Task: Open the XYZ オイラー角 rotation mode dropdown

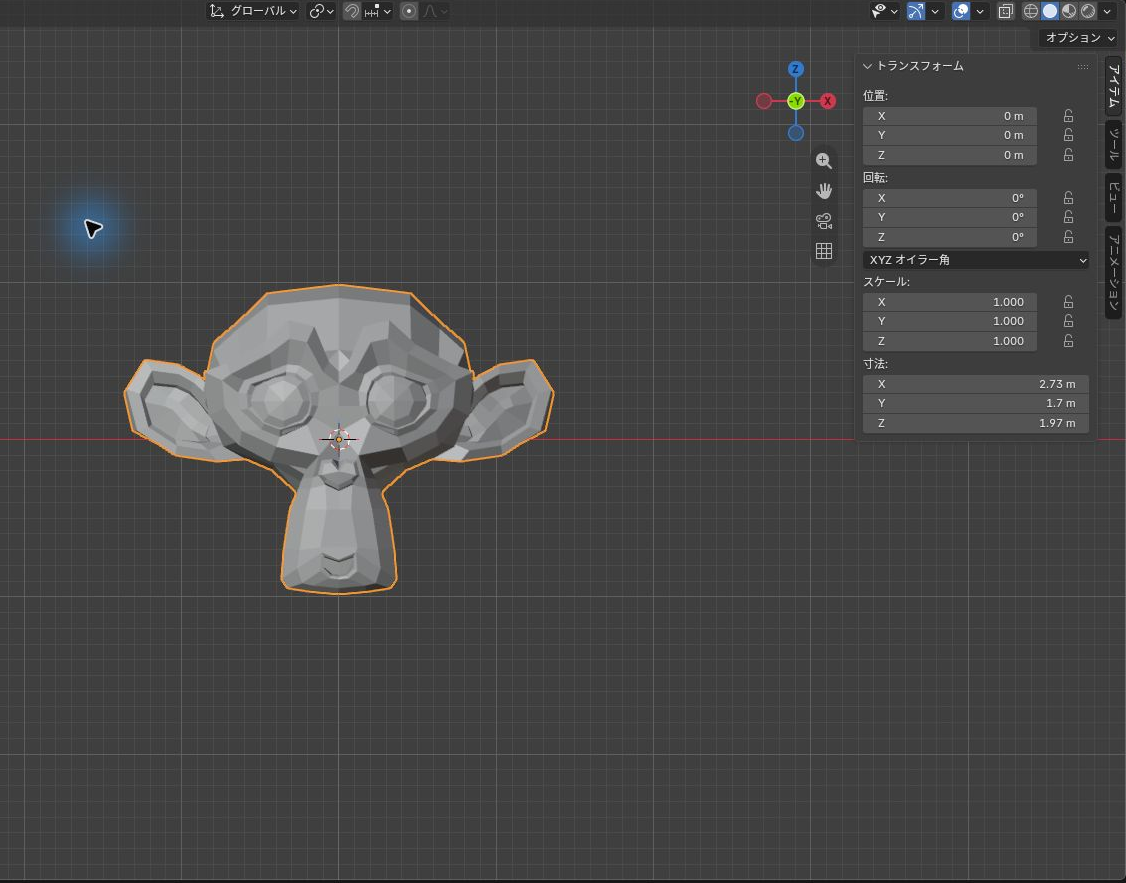Action: click(x=975, y=260)
